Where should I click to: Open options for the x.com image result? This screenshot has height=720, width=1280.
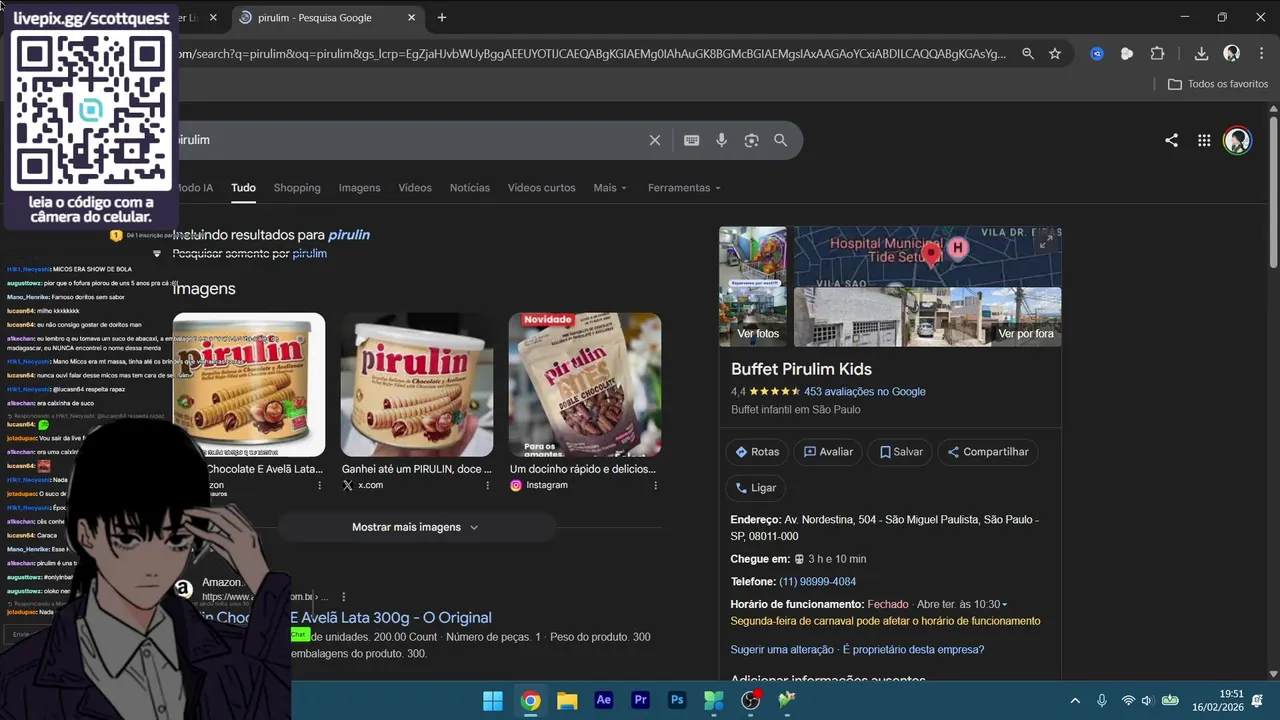pos(488,485)
